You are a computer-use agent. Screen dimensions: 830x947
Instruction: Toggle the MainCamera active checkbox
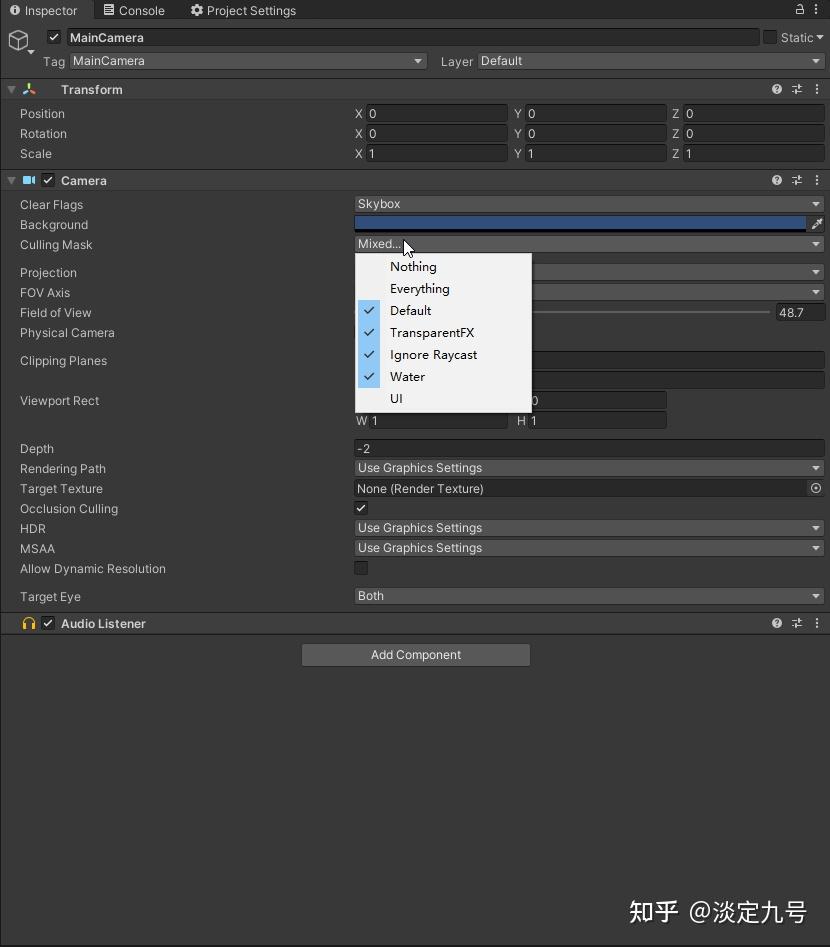point(54,37)
